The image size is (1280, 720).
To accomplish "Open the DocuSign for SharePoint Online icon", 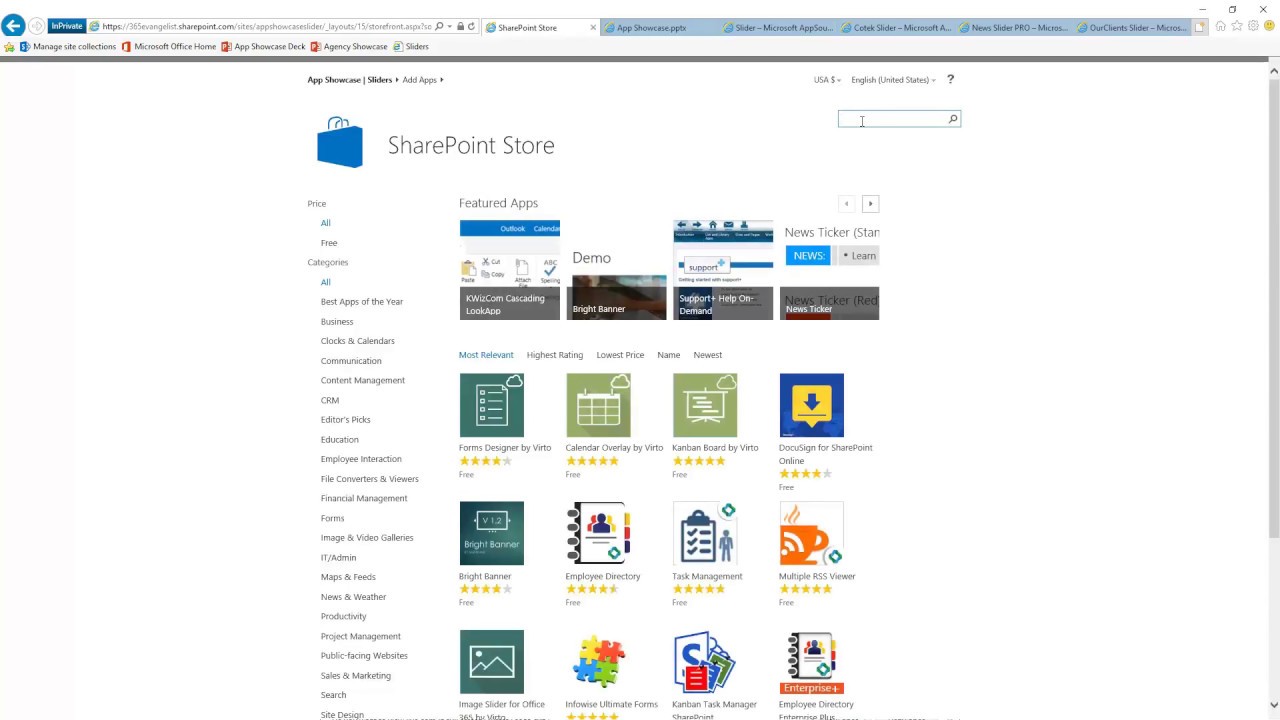I will 811,405.
